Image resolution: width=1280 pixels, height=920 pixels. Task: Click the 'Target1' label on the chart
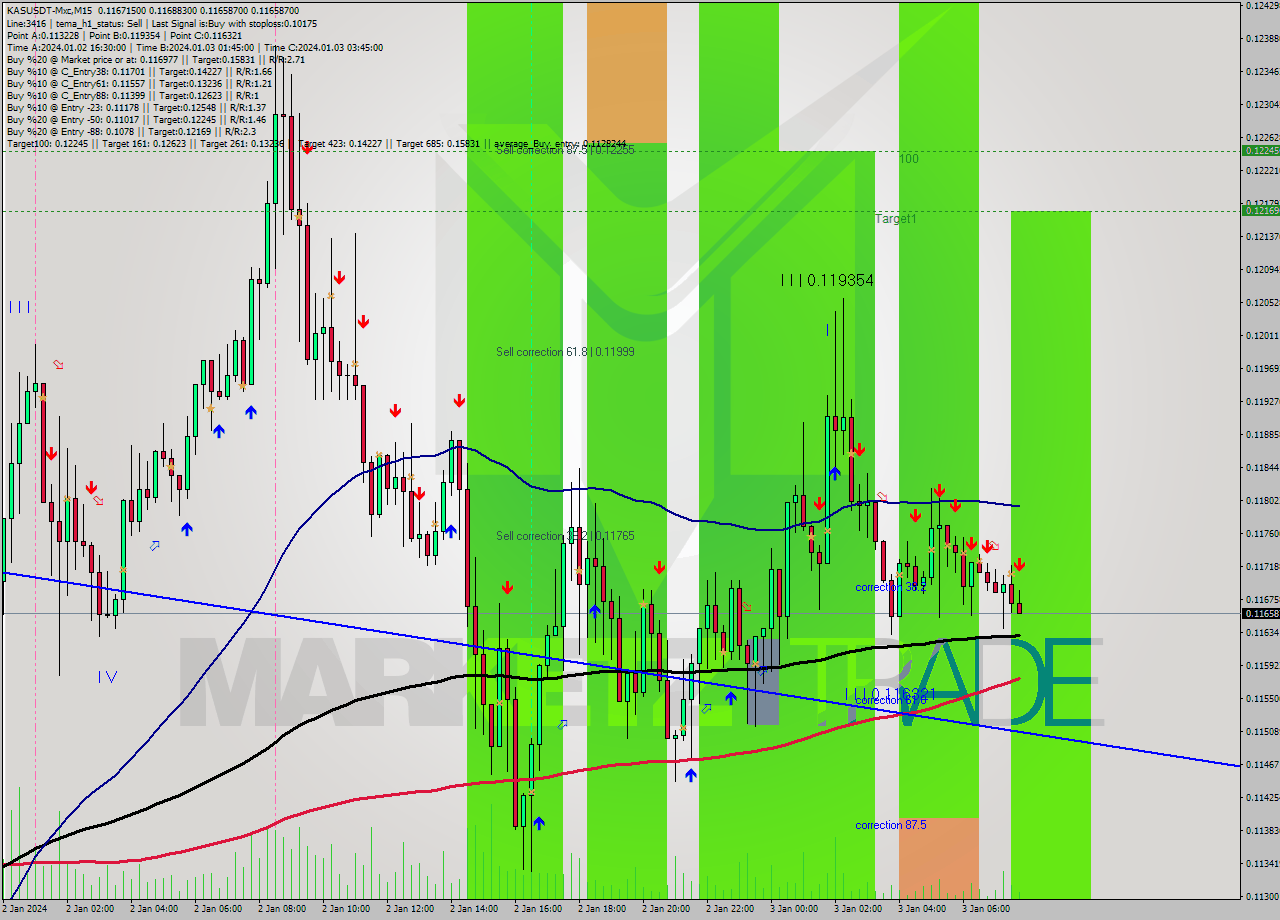[895, 218]
